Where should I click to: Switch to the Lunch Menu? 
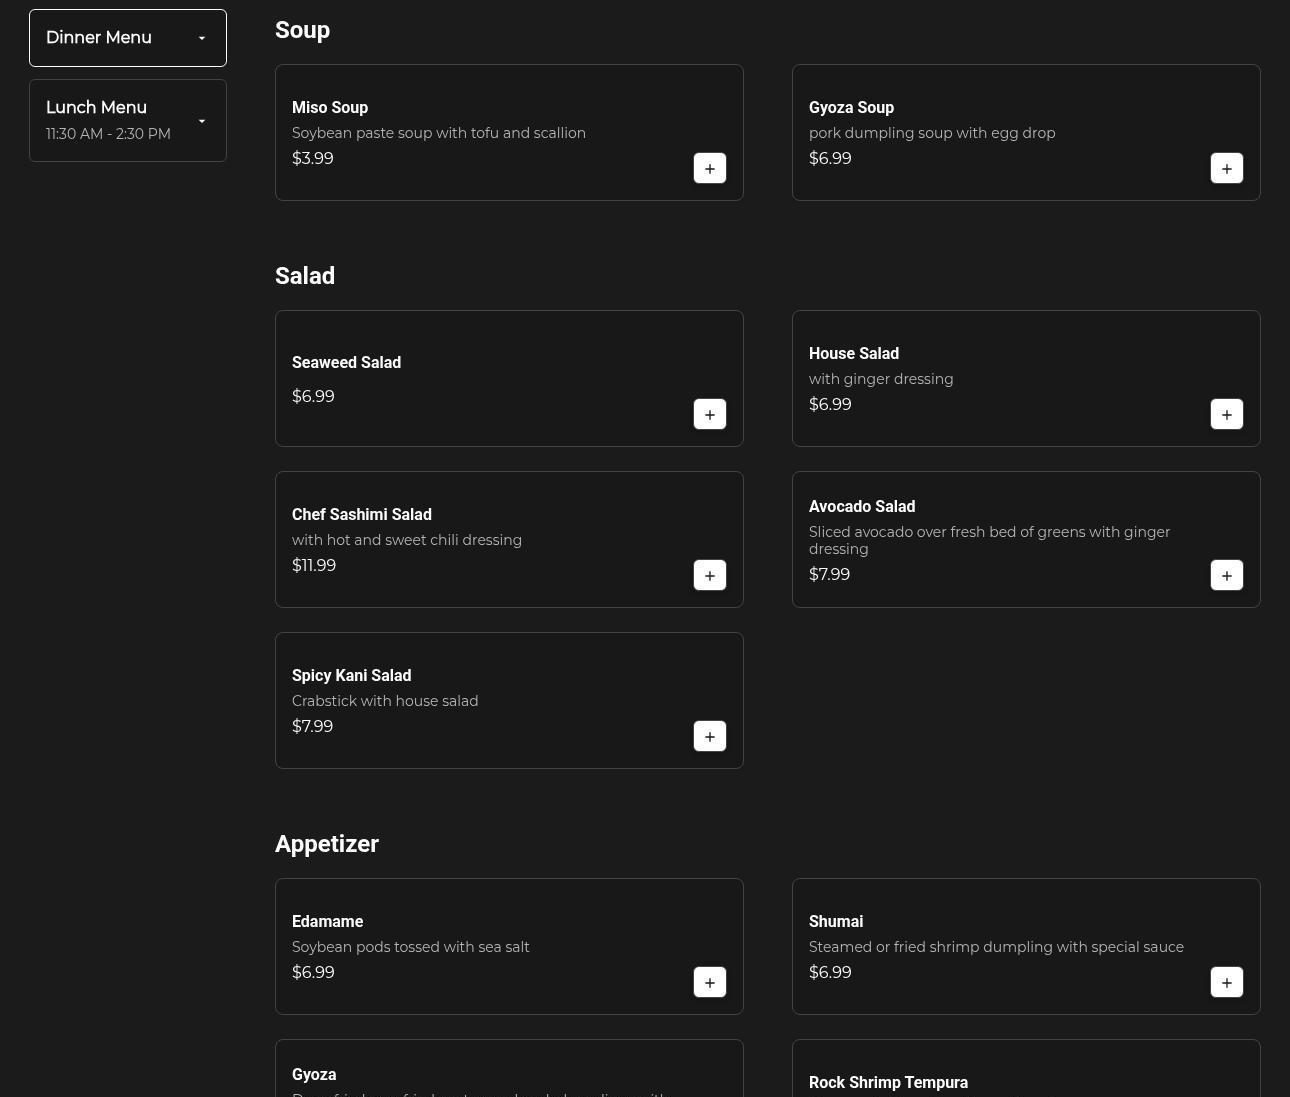pyautogui.click(x=97, y=108)
